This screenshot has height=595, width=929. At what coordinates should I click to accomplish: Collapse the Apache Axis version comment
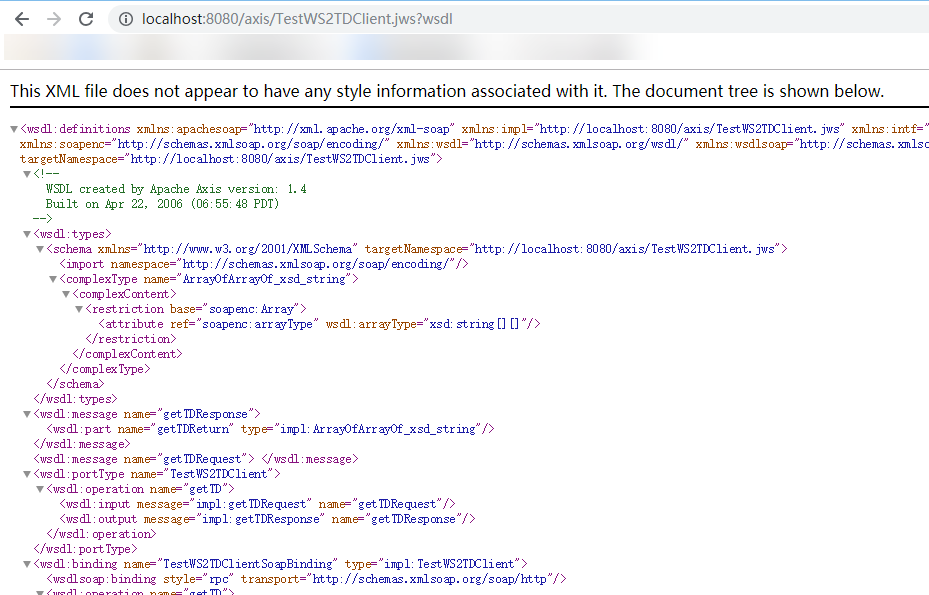tap(27, 173)
